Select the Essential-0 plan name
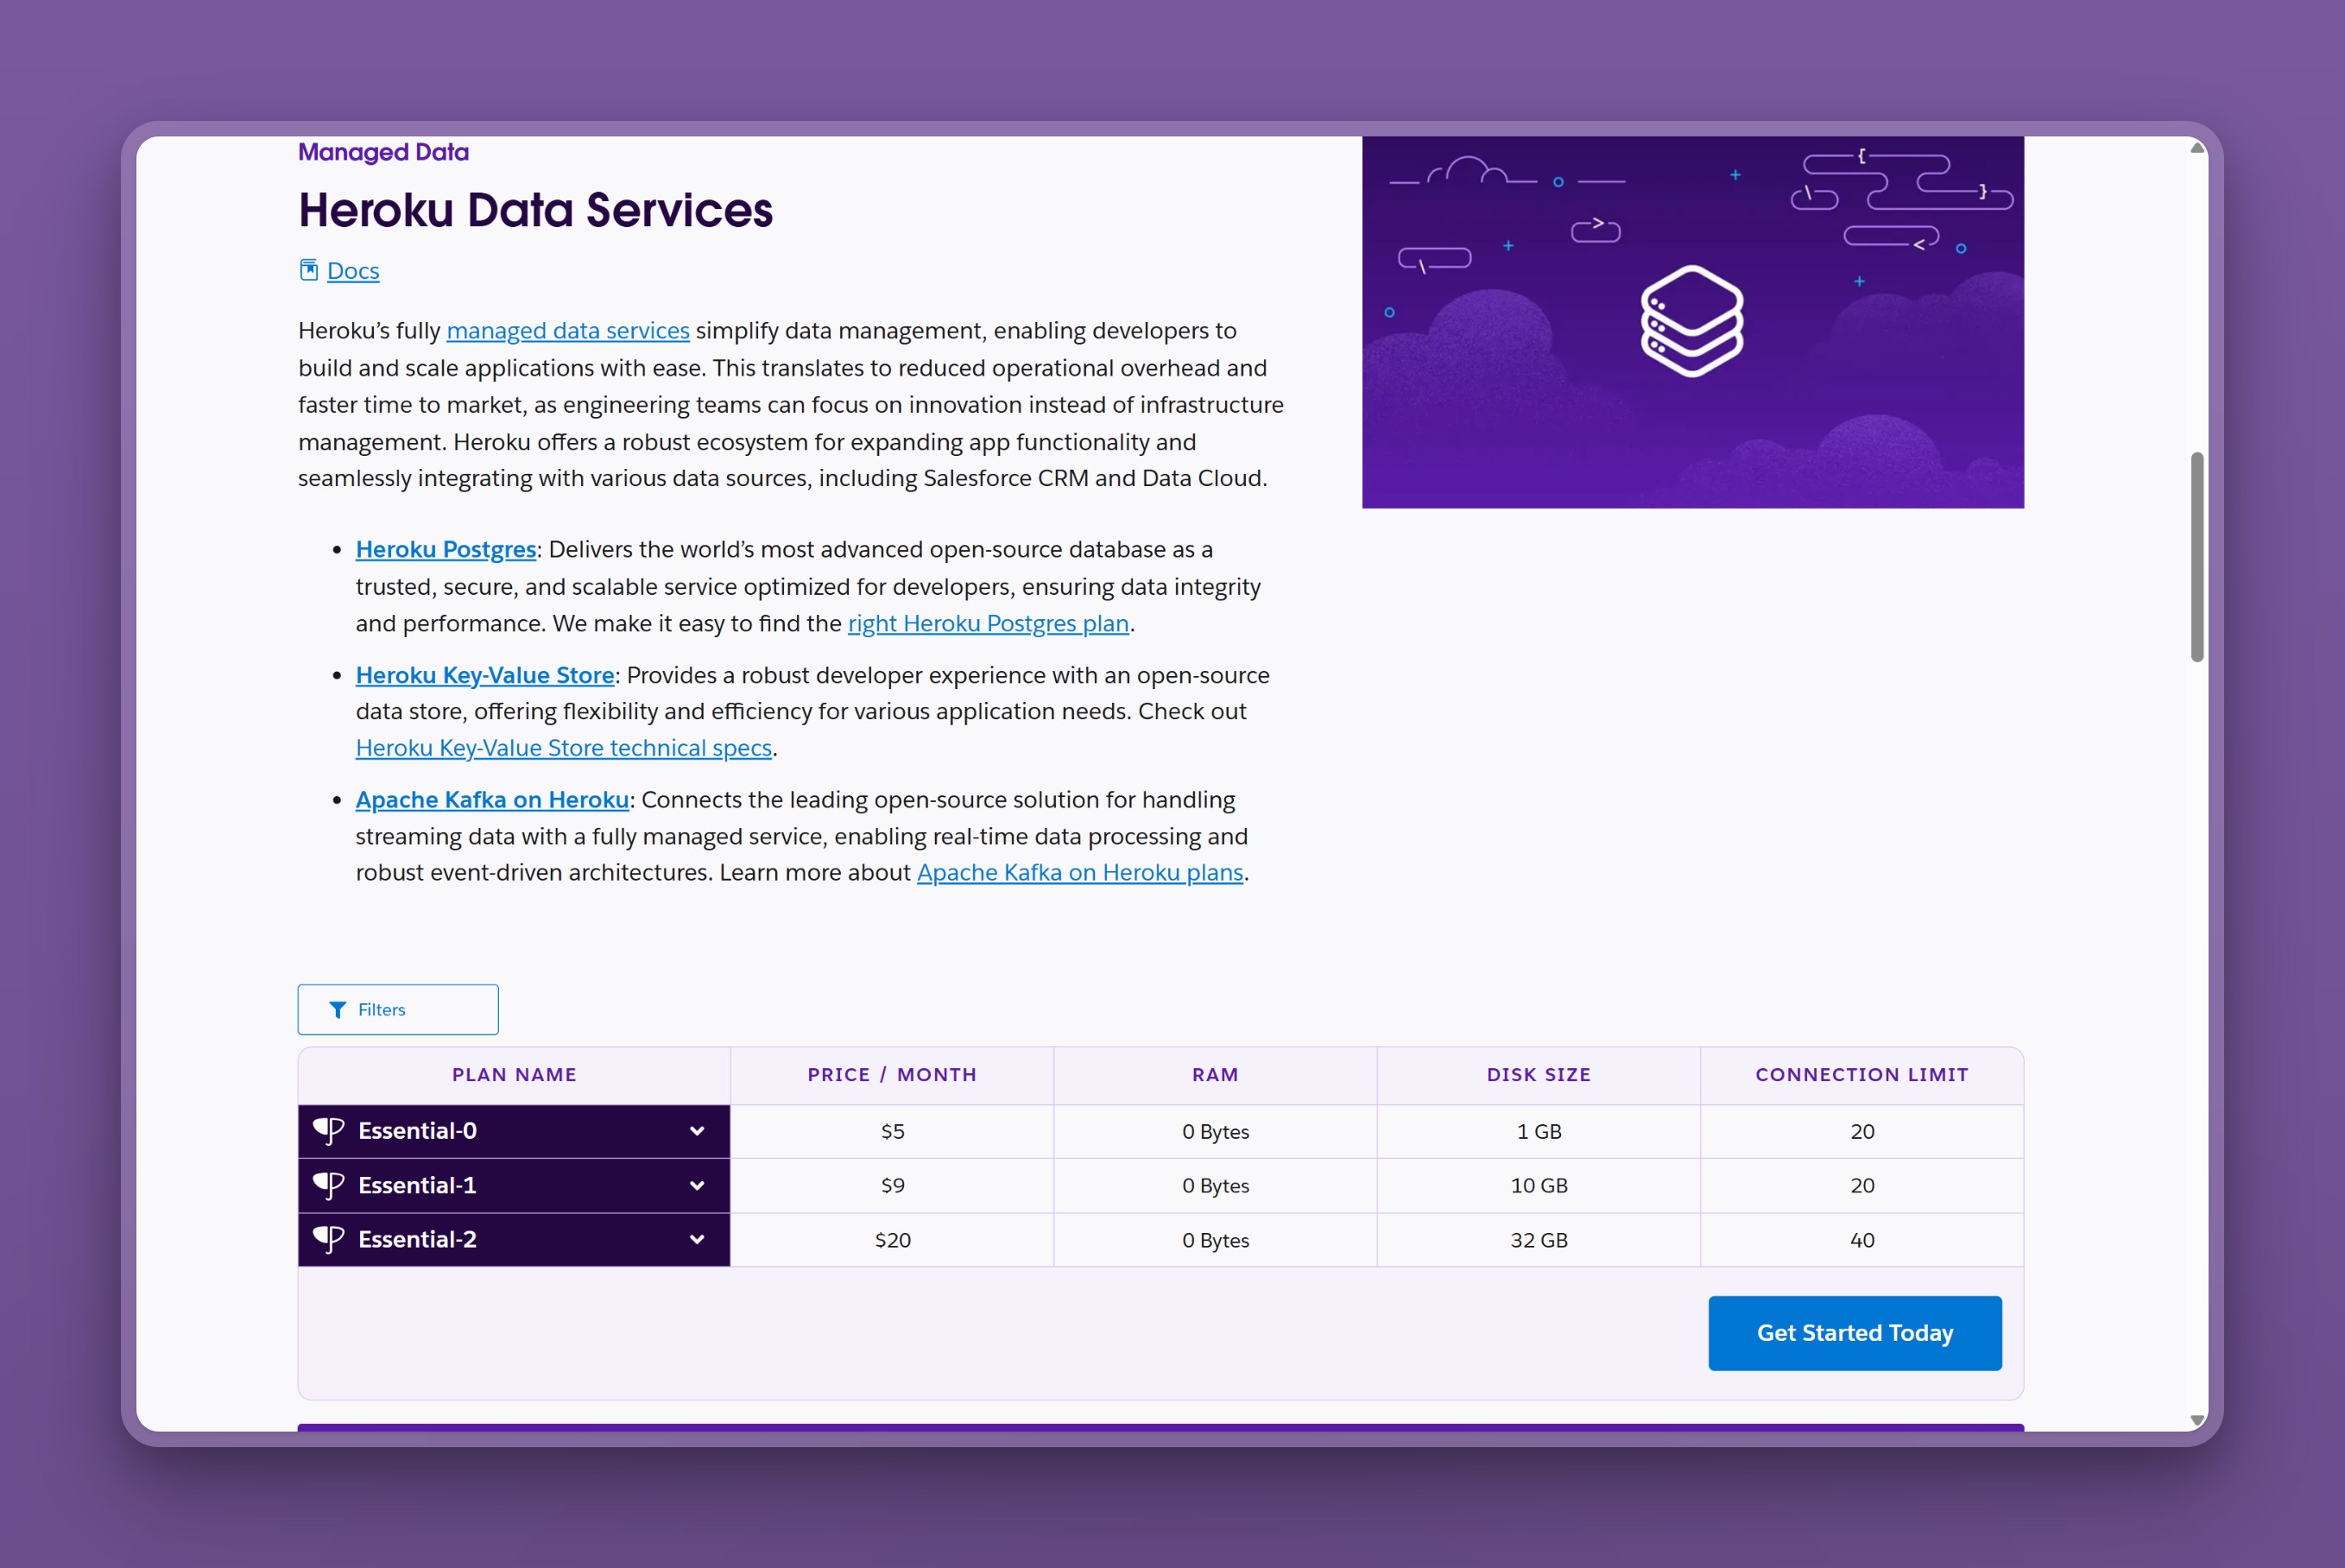Image resolution: width=2345 pixels, height=1568 pixels. 417,1131
